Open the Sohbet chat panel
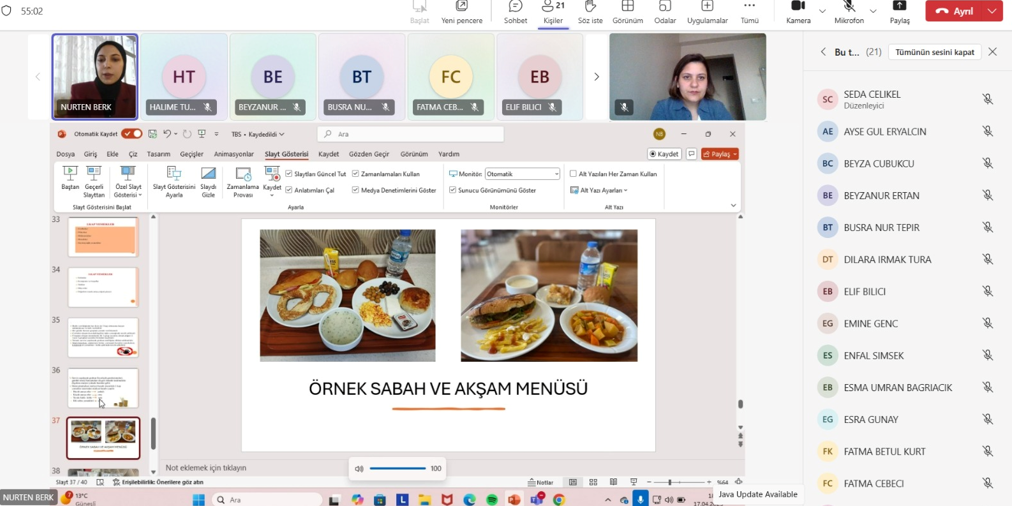Screen dimensions: 1018x506 tap(515, 8)
